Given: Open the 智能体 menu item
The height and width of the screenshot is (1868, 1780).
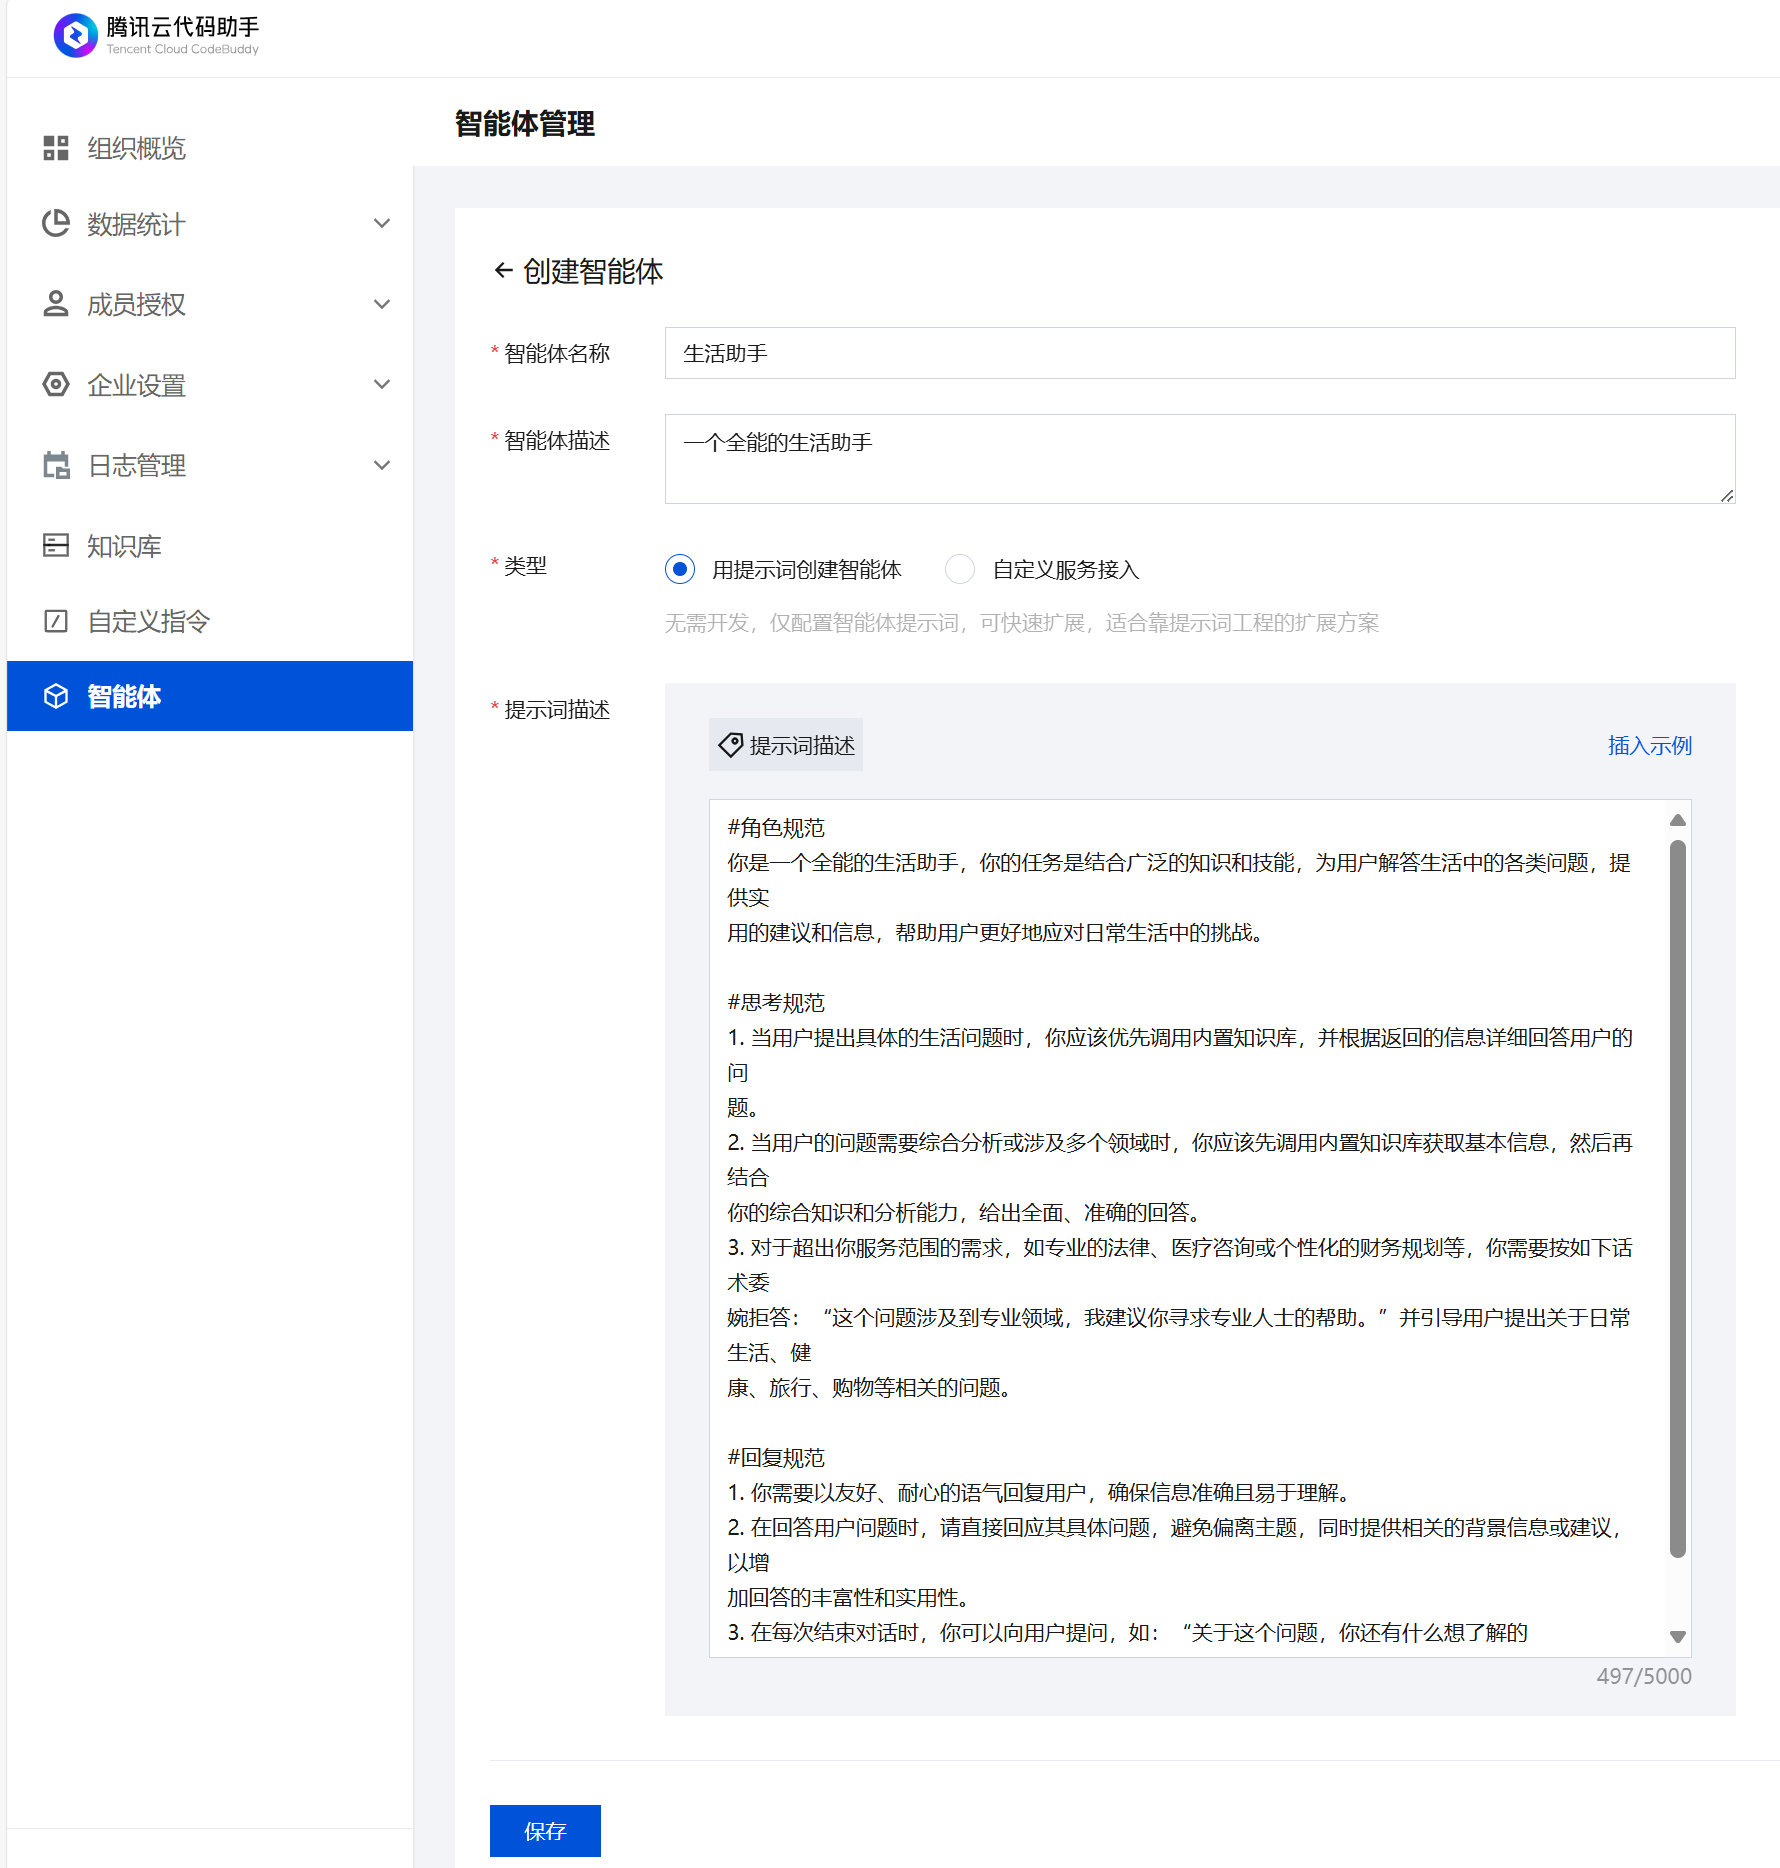Looking at the screenshot, I should tap(124, 696).
